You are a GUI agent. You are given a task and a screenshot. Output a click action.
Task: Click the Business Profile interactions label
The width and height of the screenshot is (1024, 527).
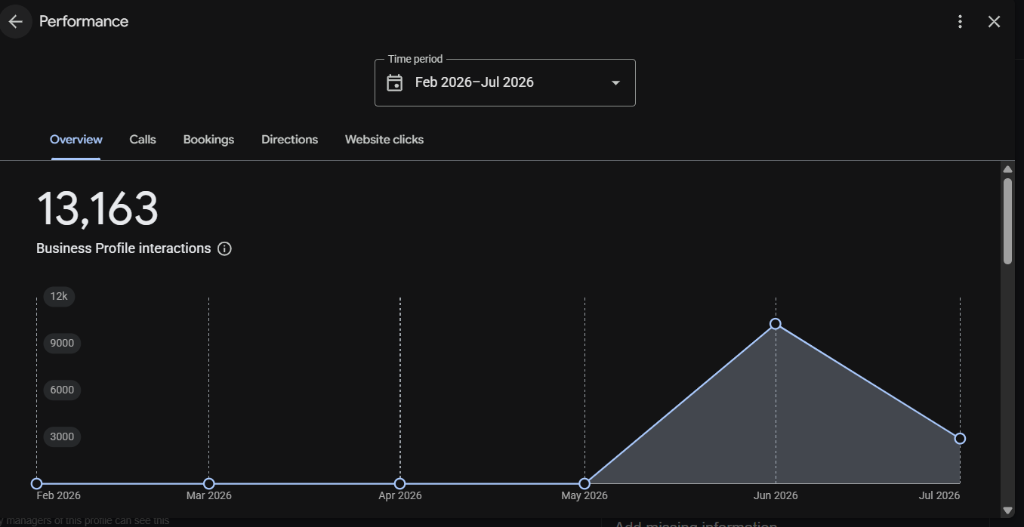(123, 249)
